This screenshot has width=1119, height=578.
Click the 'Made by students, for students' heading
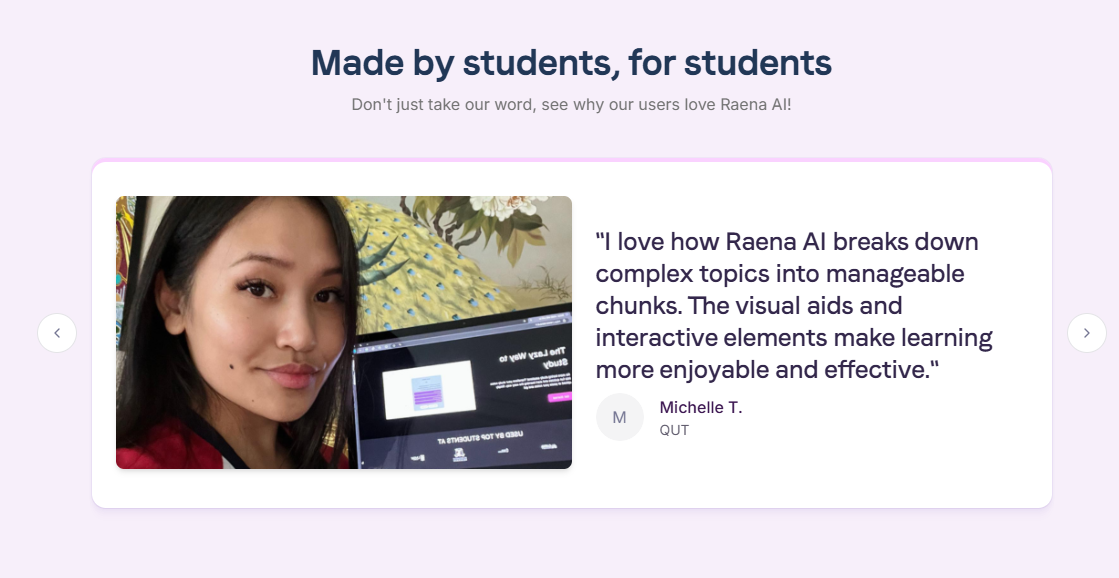click(571, 63)
